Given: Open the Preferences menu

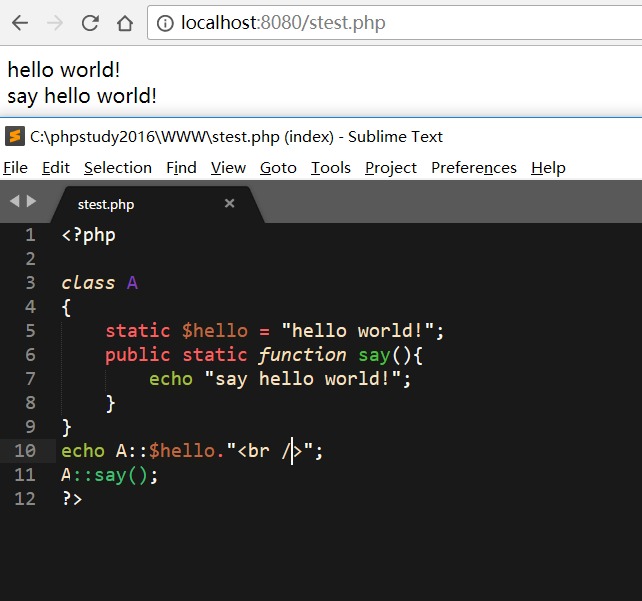Looking at the screenshot, I should point(474,168).
